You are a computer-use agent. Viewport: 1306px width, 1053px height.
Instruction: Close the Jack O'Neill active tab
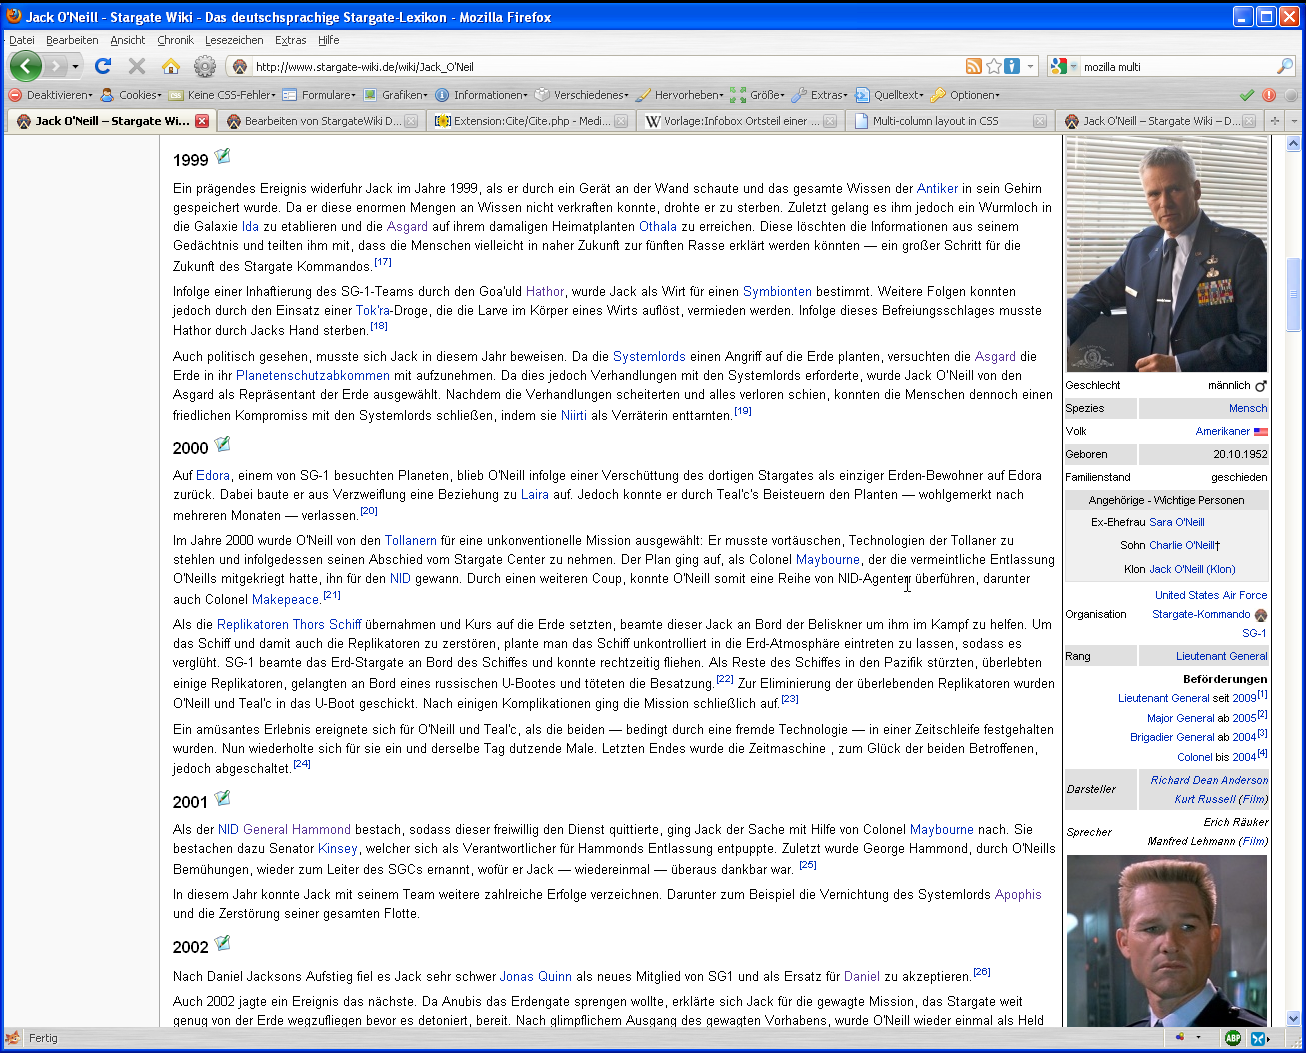tap(202, 121)
